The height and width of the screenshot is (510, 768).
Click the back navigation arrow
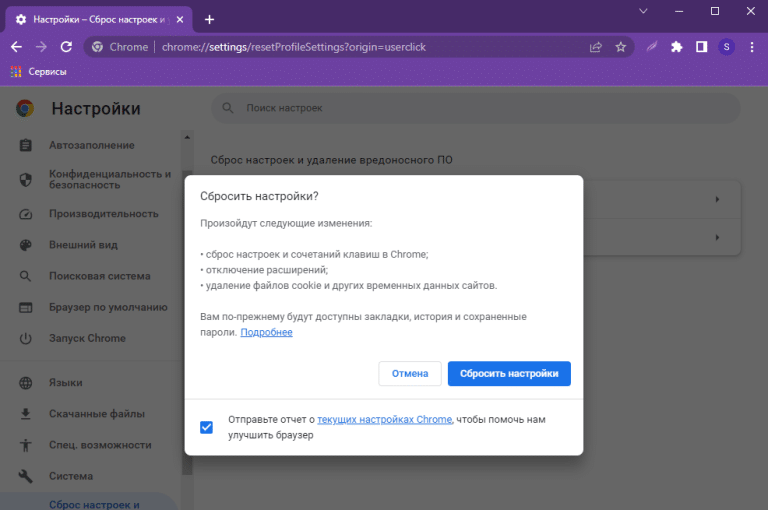point(17,47)
